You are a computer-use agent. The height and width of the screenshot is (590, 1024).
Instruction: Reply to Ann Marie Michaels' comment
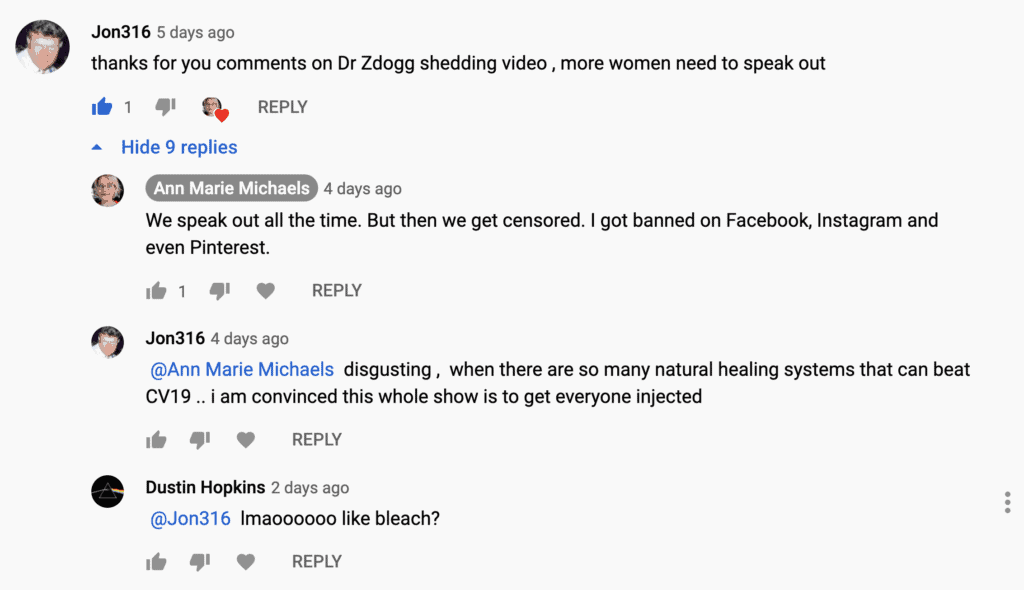coord(336,290)
